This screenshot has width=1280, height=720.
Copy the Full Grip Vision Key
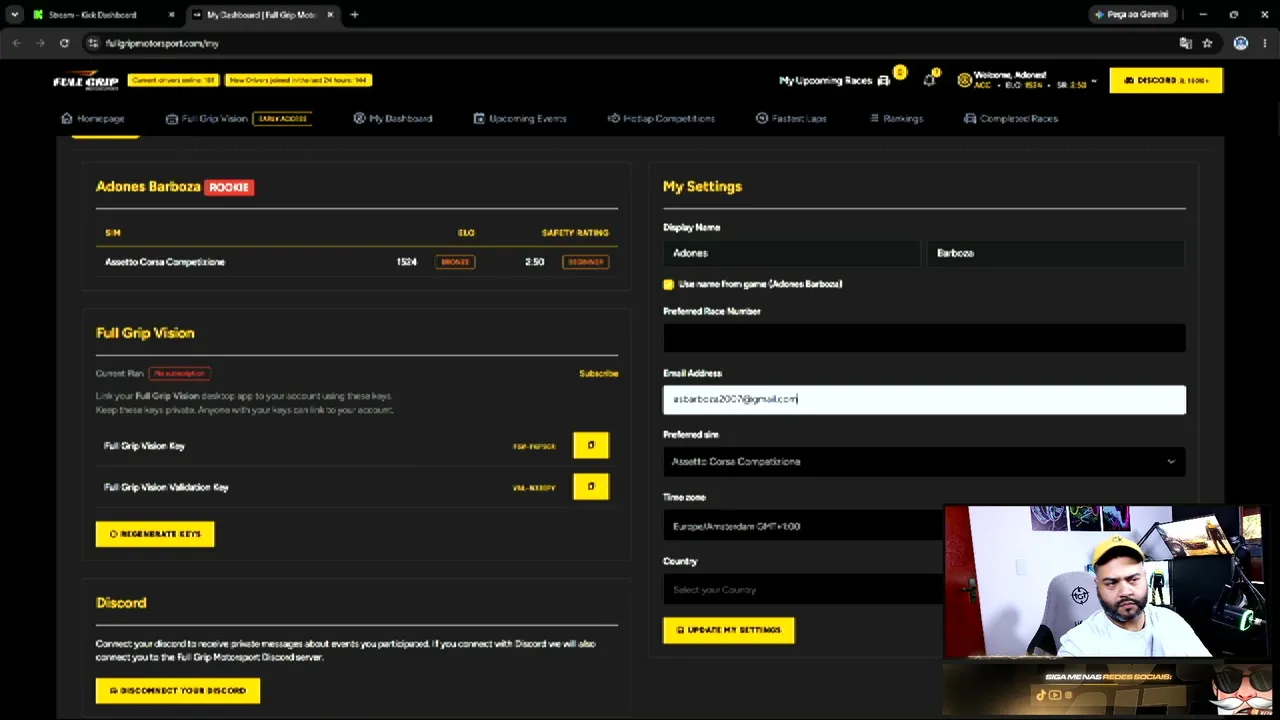coord(591,445)
